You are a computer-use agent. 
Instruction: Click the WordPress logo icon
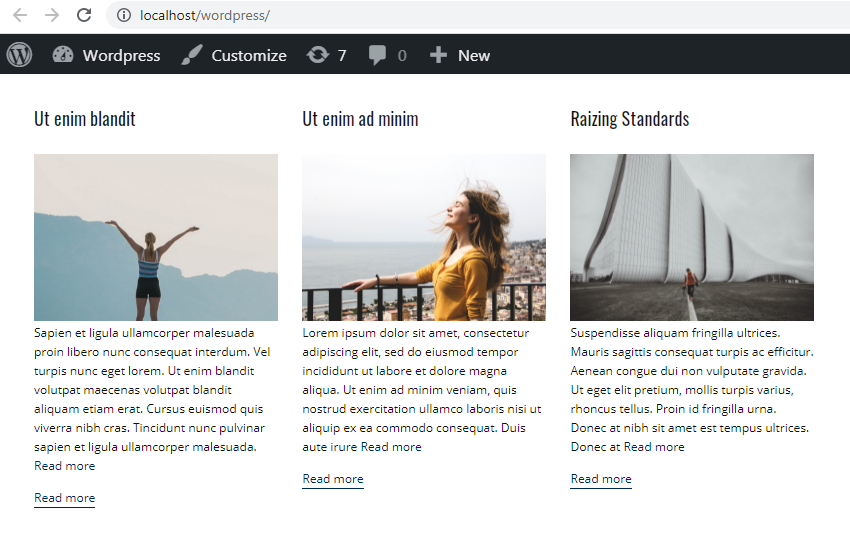(20, 55)
